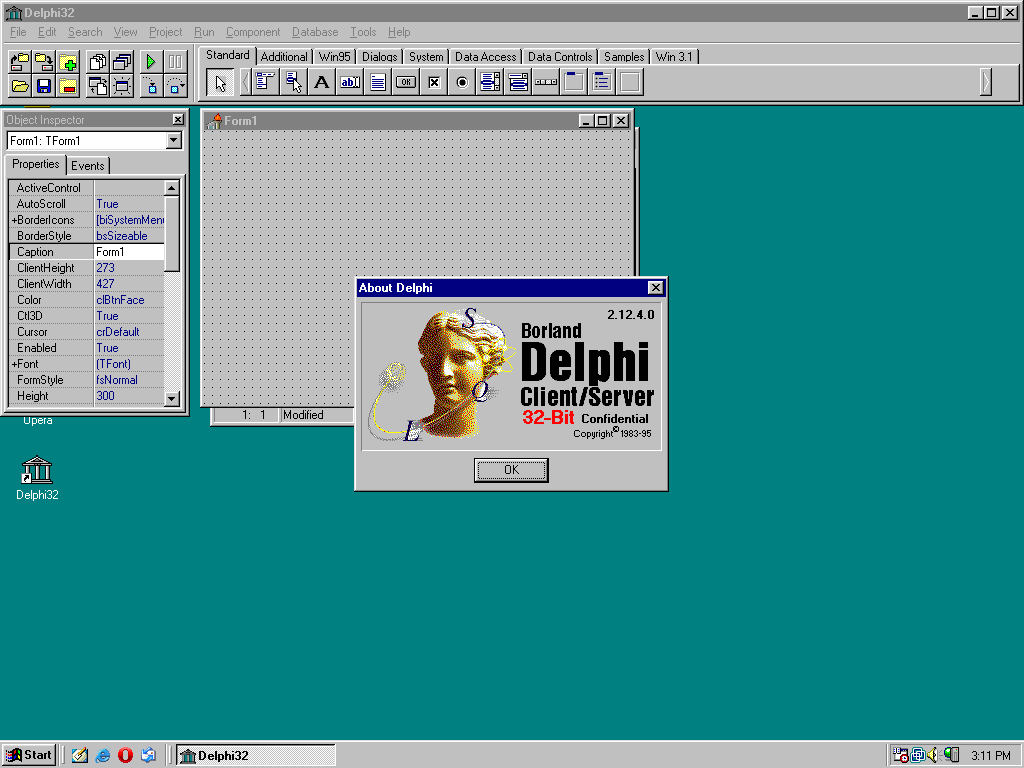Click the Windows Start button
Screen dimensions: 1024x768
tap(29, 755)
